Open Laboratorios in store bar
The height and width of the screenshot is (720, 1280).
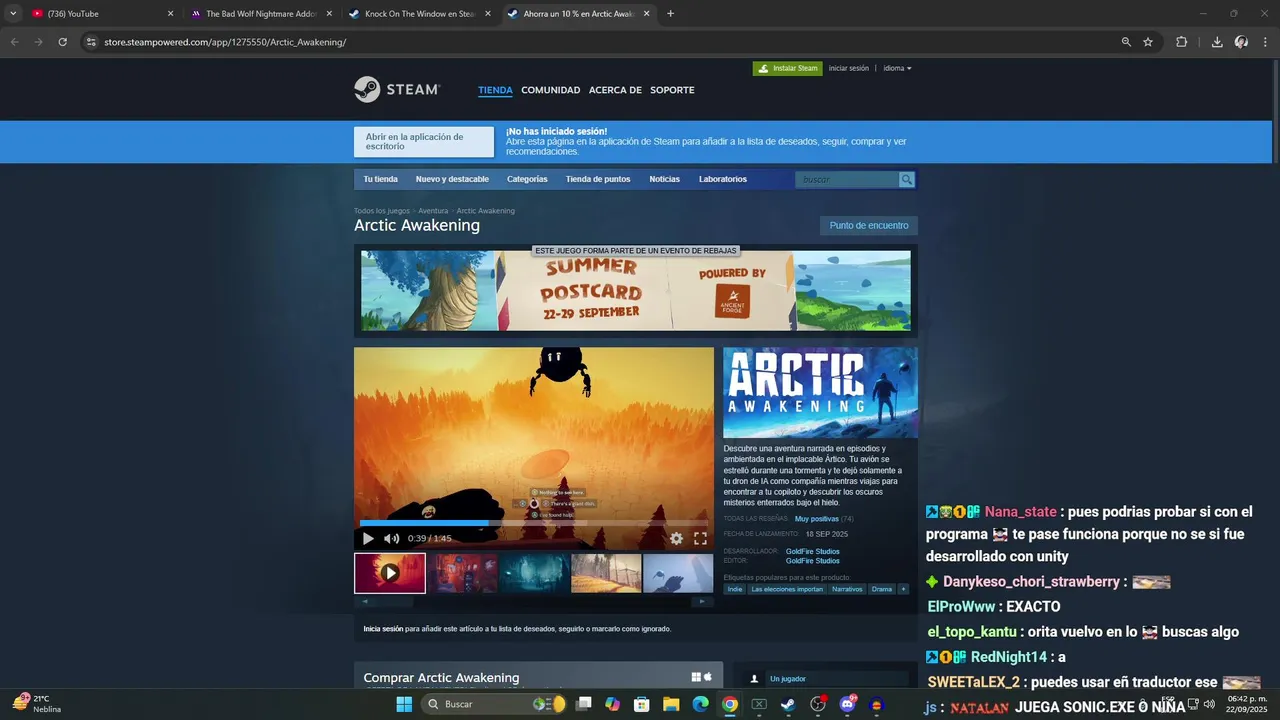(723, 179)
